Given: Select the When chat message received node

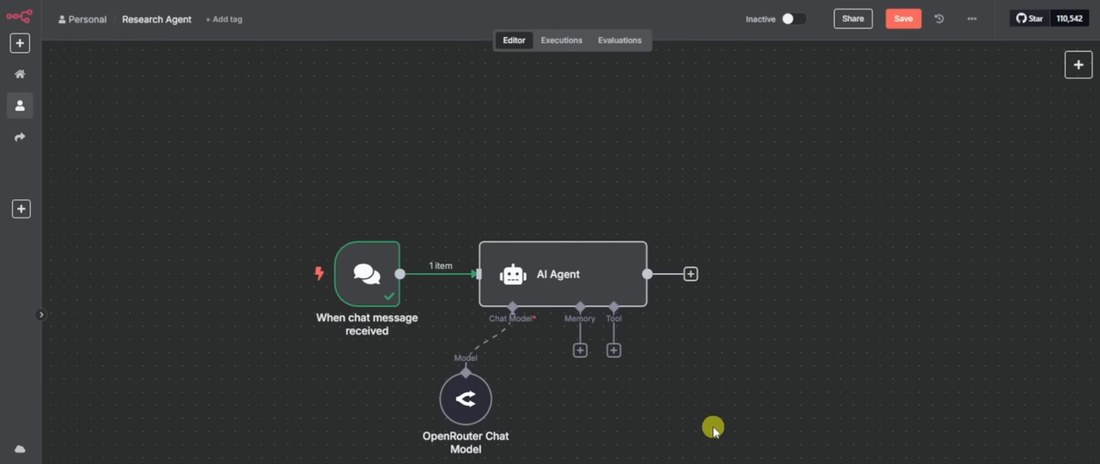Looking at the screenshot, I should (367, 274).
